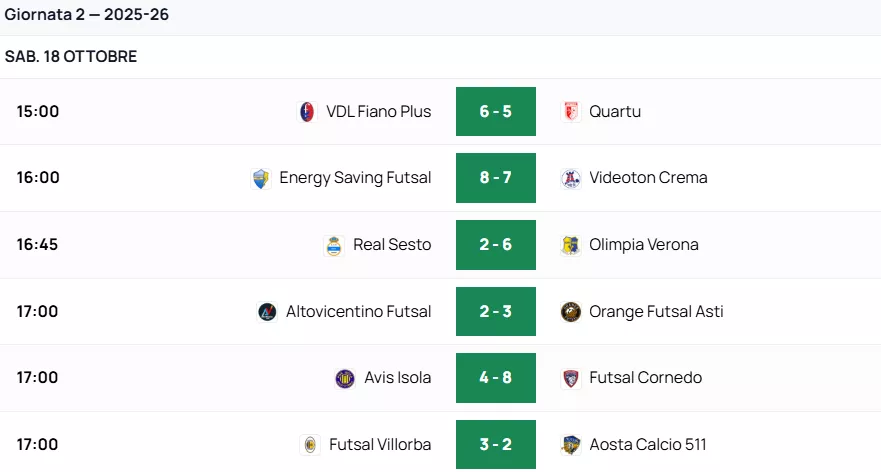Open the 2 - 6 score box
Screen dimensions: 881x472
[x=496, y=245]
